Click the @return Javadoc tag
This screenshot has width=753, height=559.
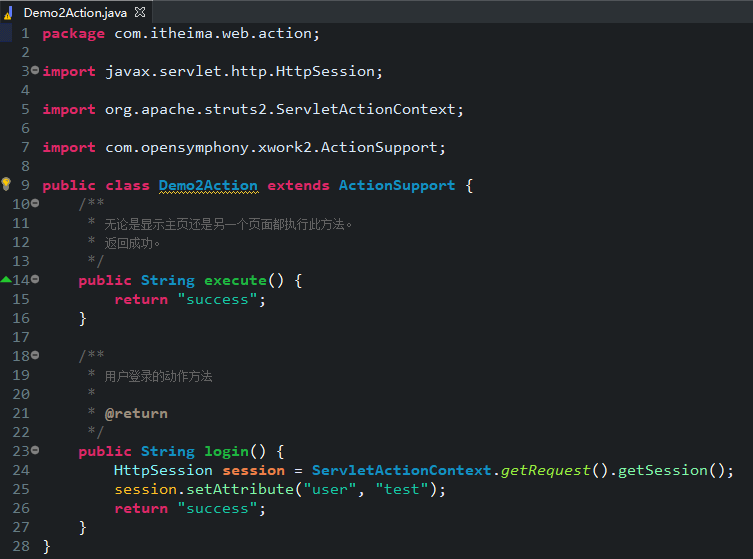click(x=136, y=413)
